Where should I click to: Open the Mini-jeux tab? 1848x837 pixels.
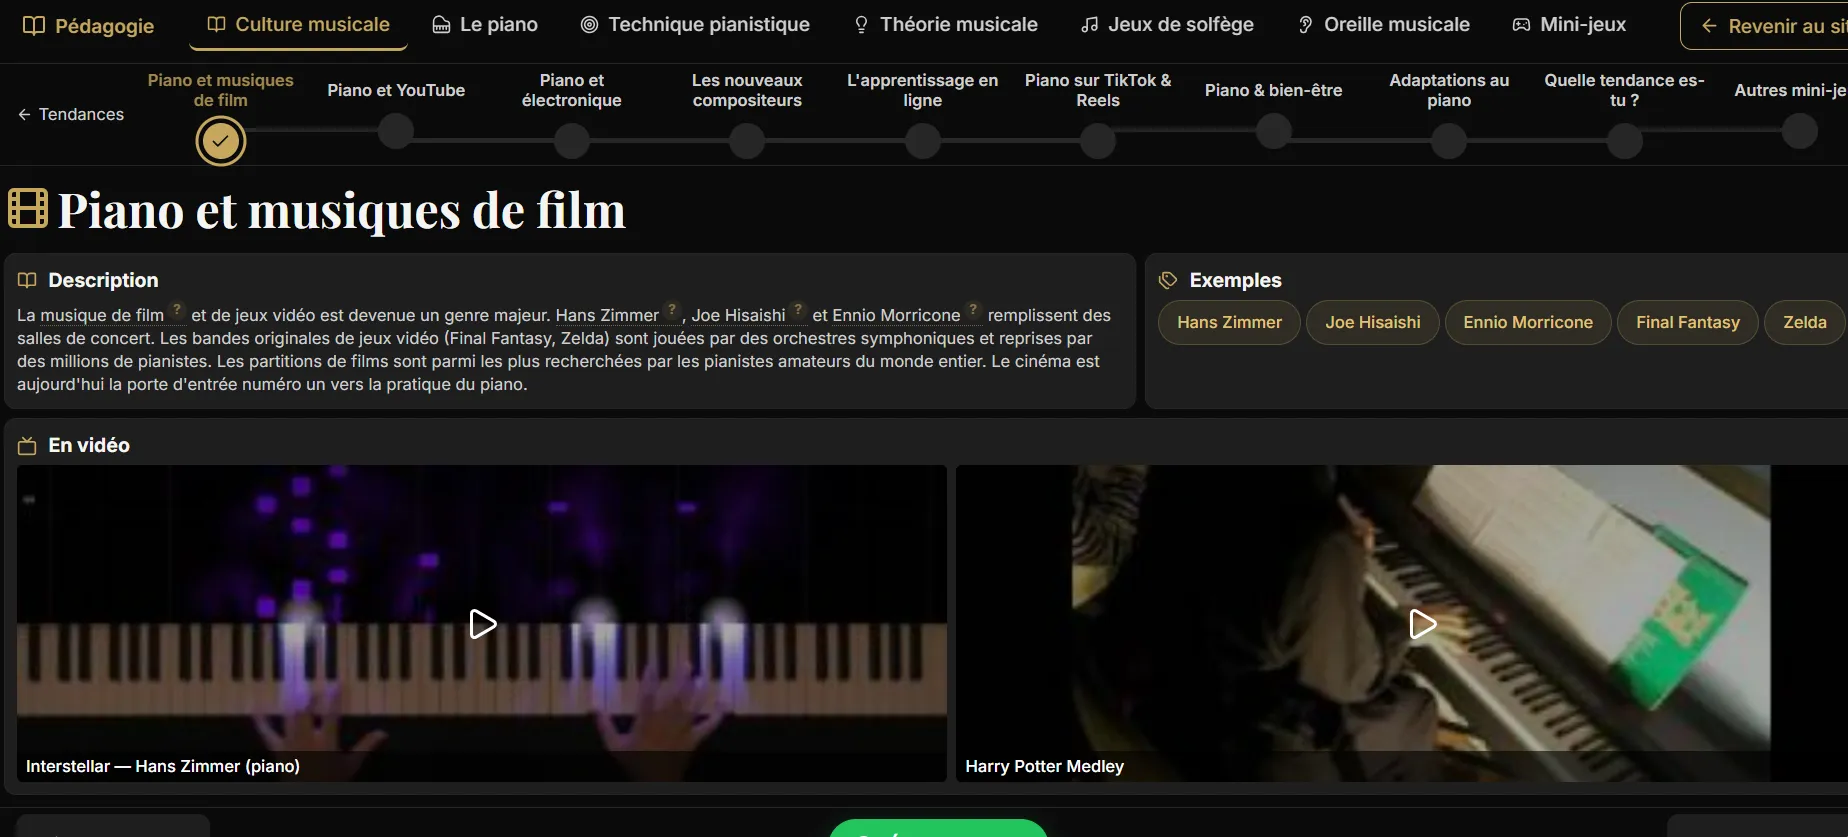click(x=1569, y=24)
